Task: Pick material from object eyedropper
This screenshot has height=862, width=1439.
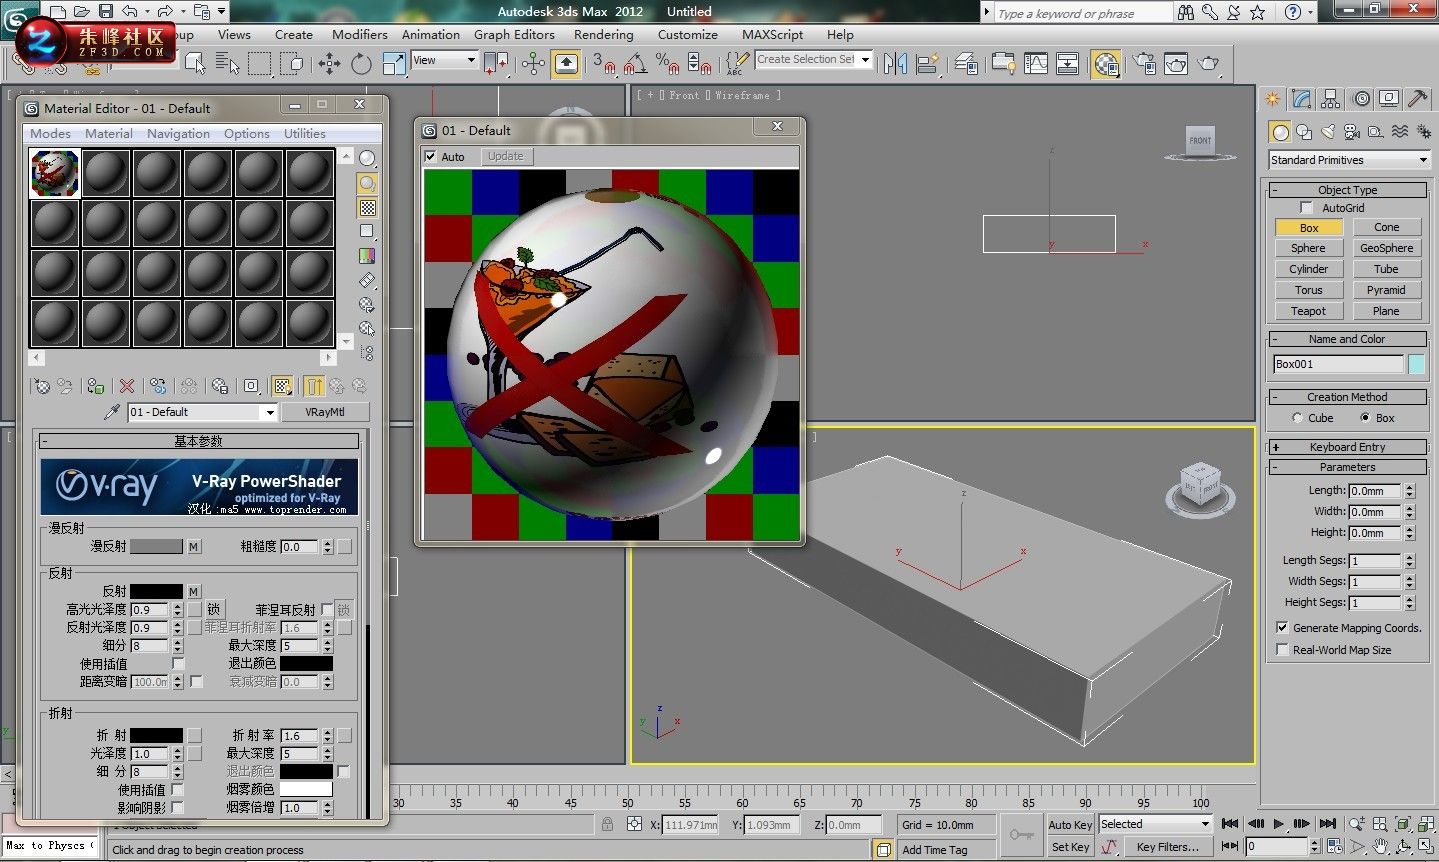Action: pyautogui.click(x=112, y=412)
